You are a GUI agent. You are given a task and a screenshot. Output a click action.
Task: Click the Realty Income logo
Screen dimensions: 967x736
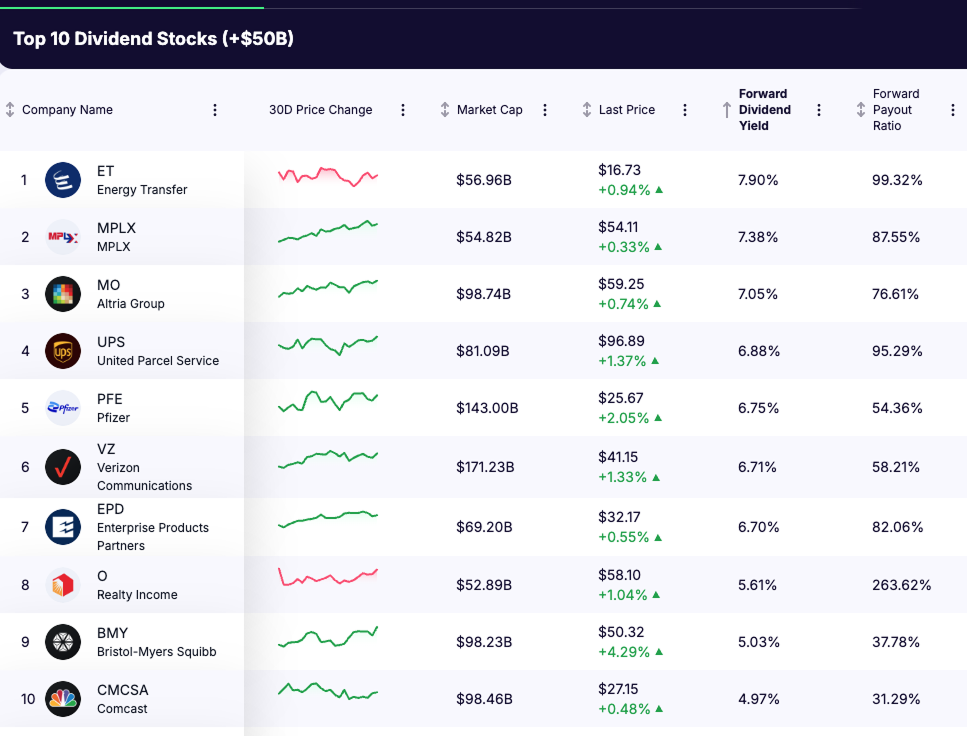coord(63,583)
